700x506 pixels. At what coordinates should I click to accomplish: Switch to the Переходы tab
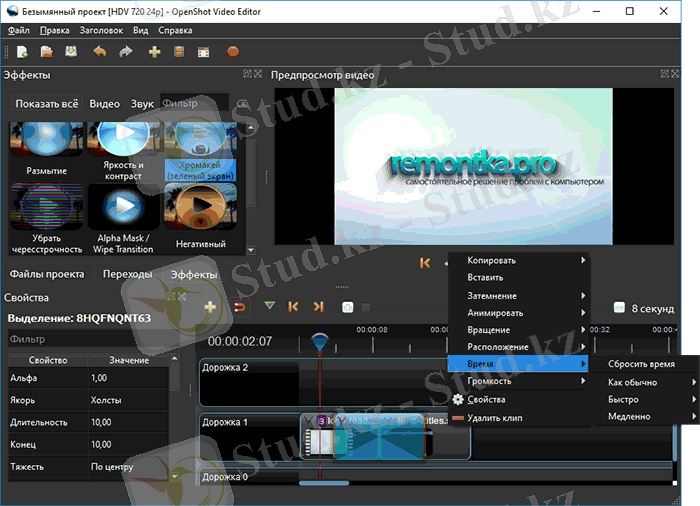[x=128, y=274]
